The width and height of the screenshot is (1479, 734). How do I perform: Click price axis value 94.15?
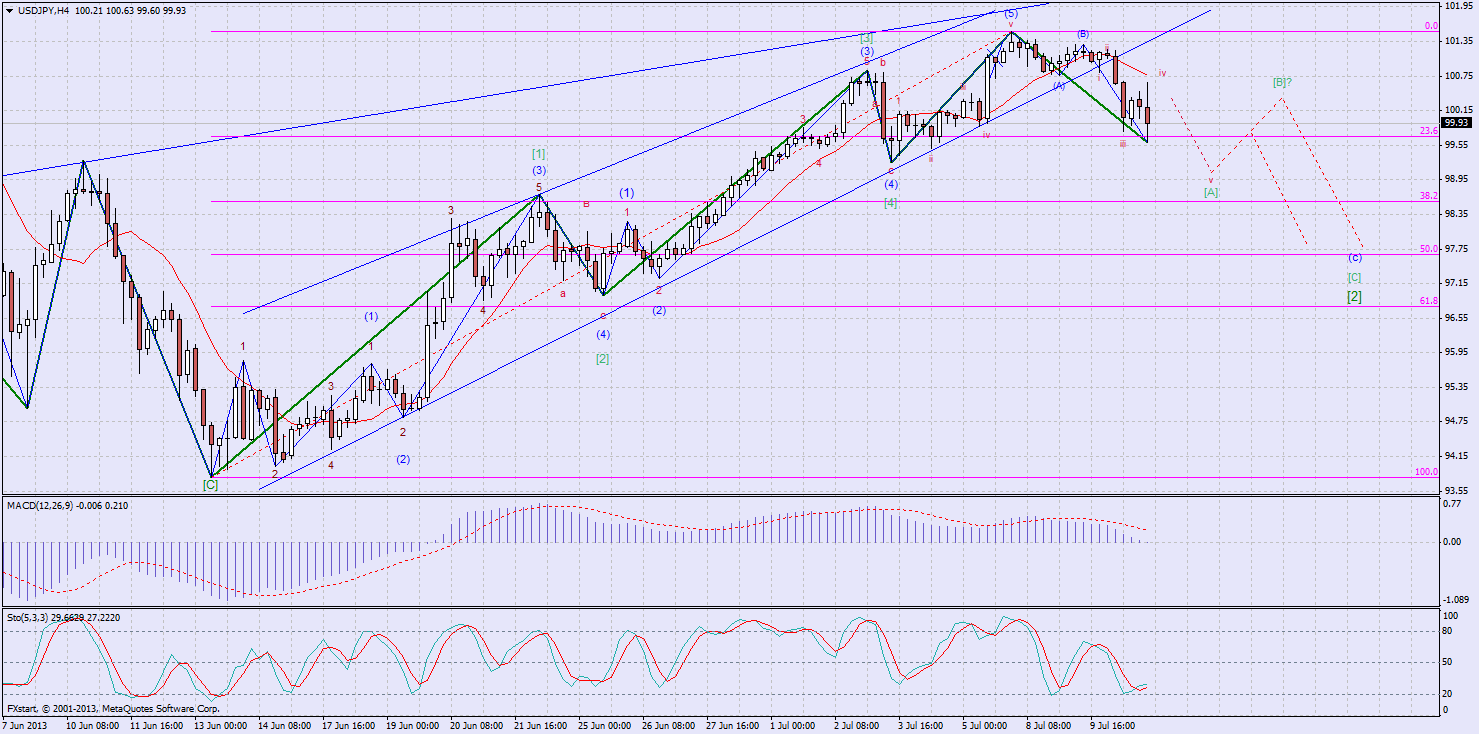point(1457,456)
